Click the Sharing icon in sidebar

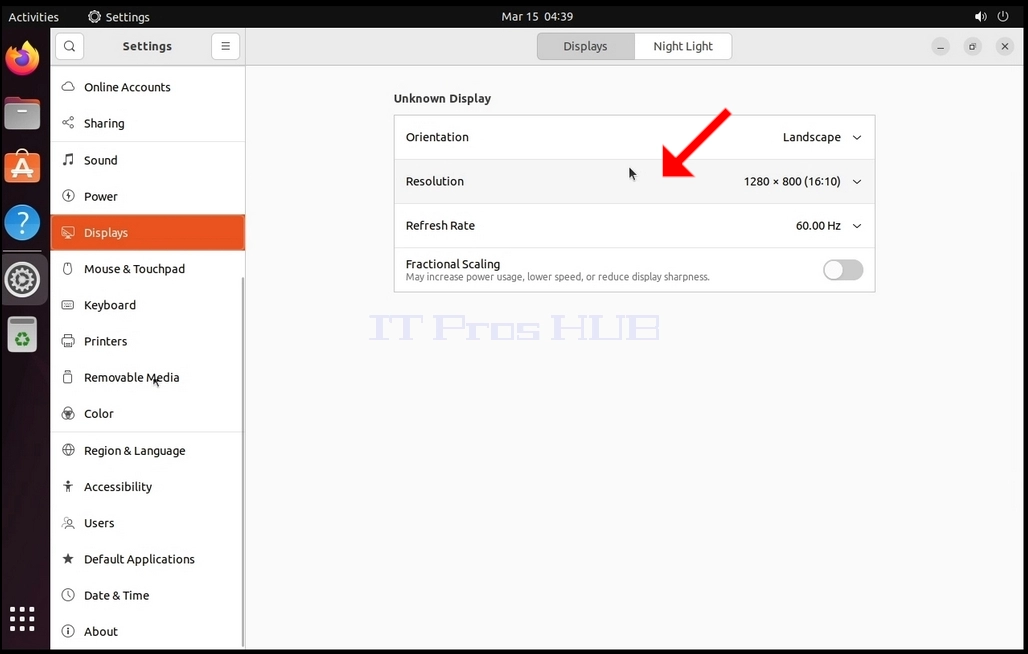tap(68, 123)
